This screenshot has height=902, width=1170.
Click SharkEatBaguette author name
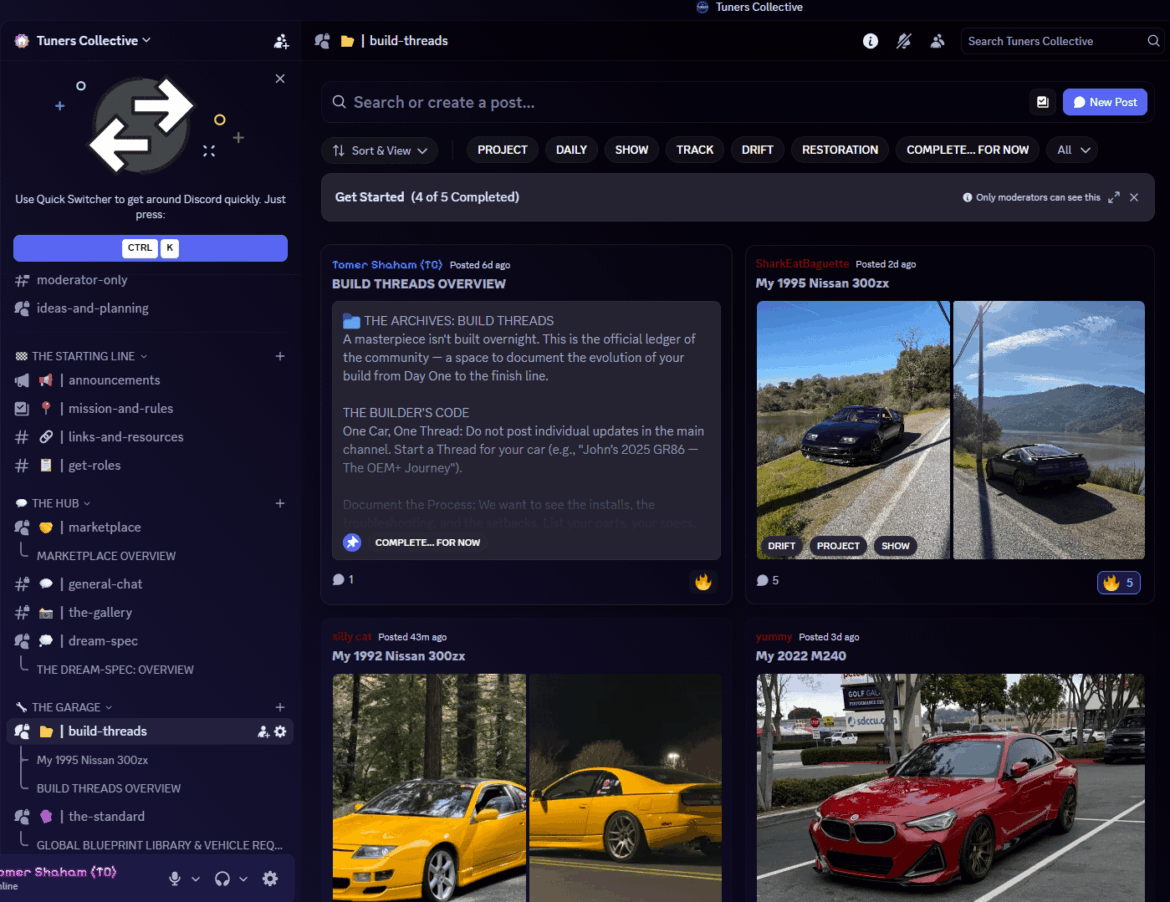(x=802, y=264)
